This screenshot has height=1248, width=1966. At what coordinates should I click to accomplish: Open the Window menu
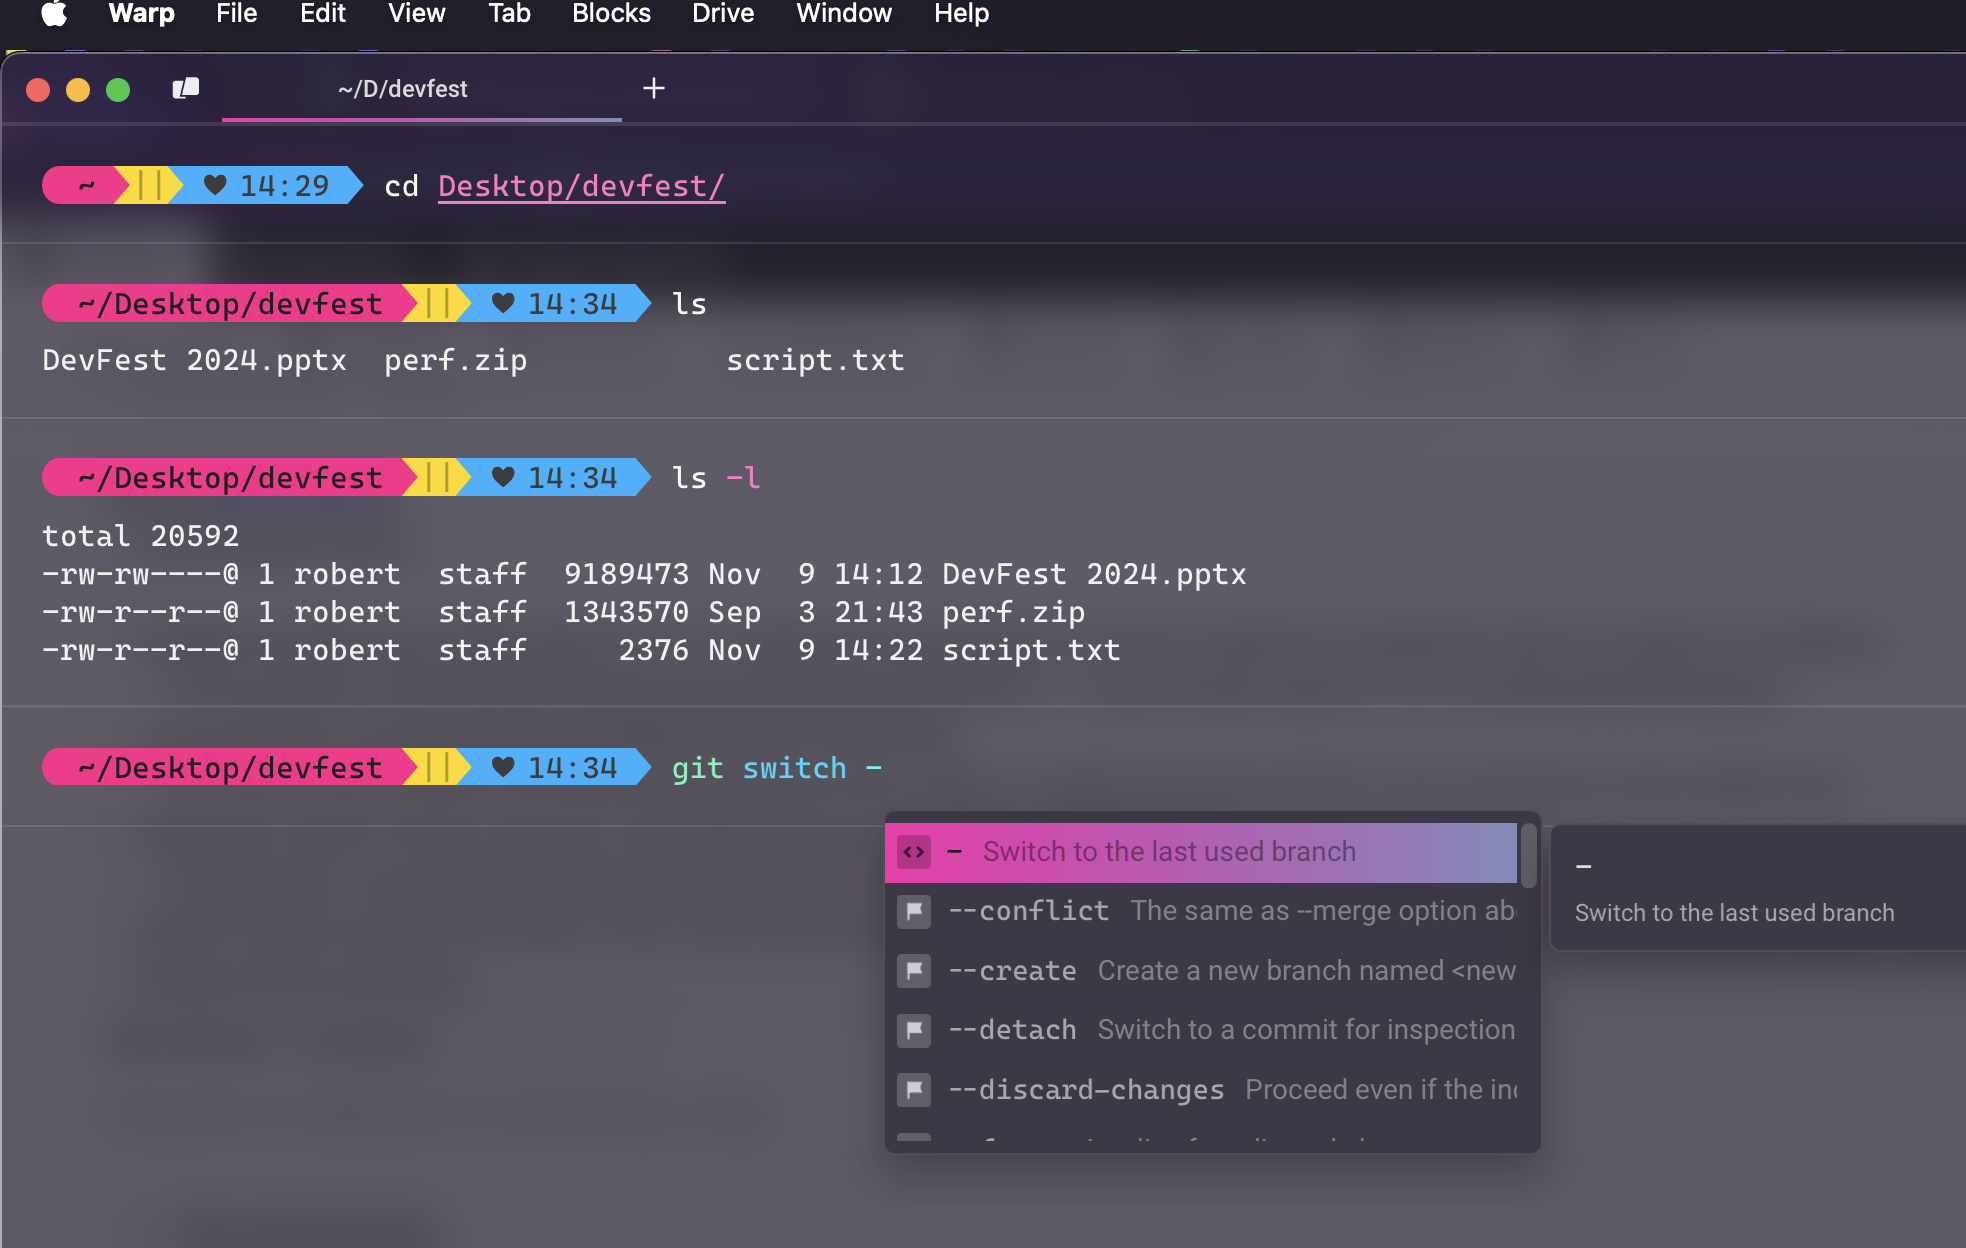[x=844, y=14]
